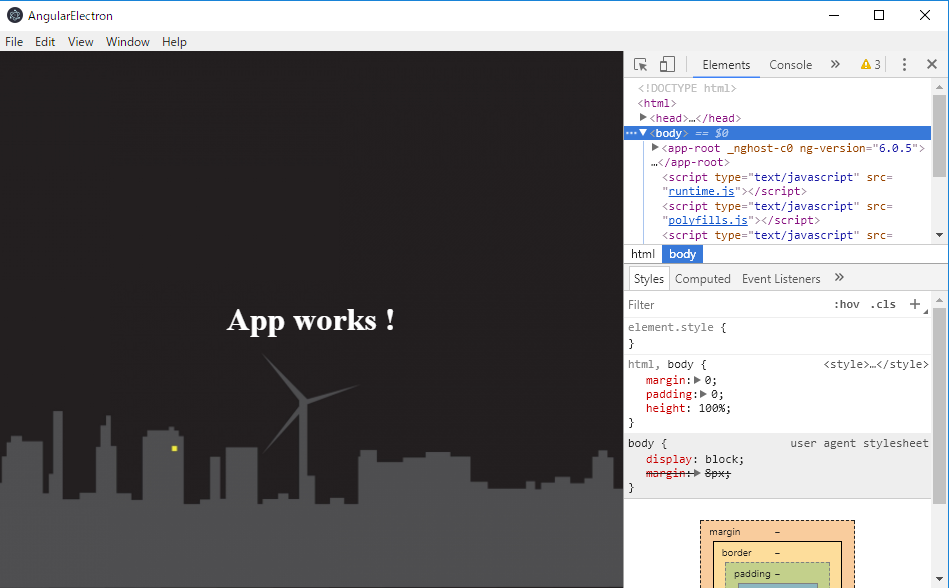Add a new style rule with plus icon
Image resolution: width=949 pixels, height=588 pixels.
(x=916, y=304)
